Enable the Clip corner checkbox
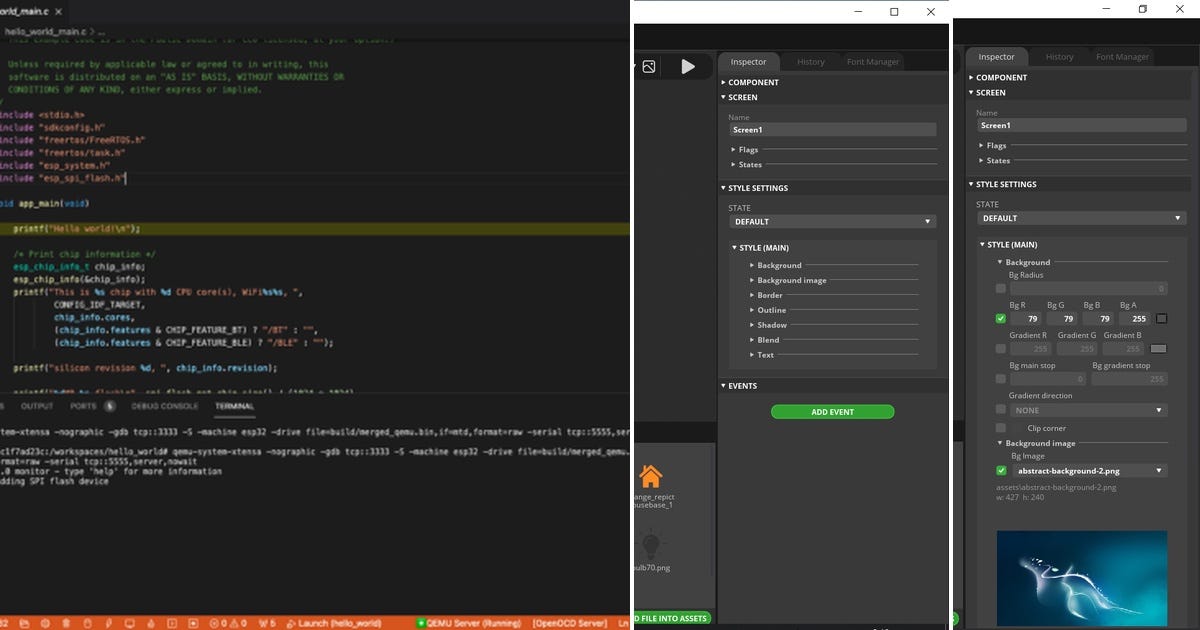The image size is (1200, 630). [x=1001, y=427]
